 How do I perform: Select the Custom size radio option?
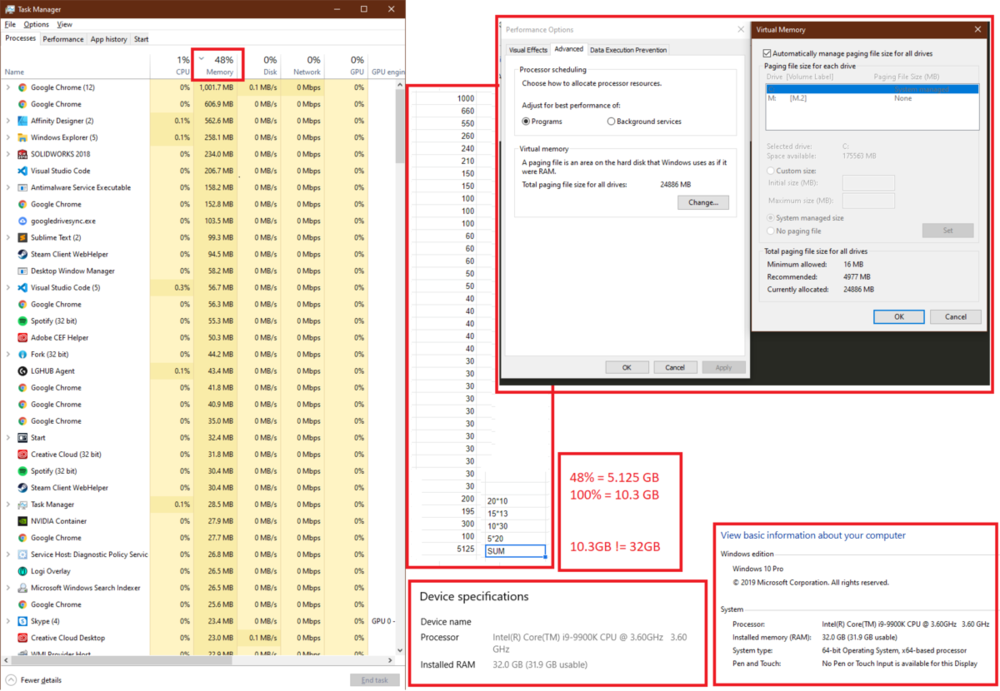[770, 170]
